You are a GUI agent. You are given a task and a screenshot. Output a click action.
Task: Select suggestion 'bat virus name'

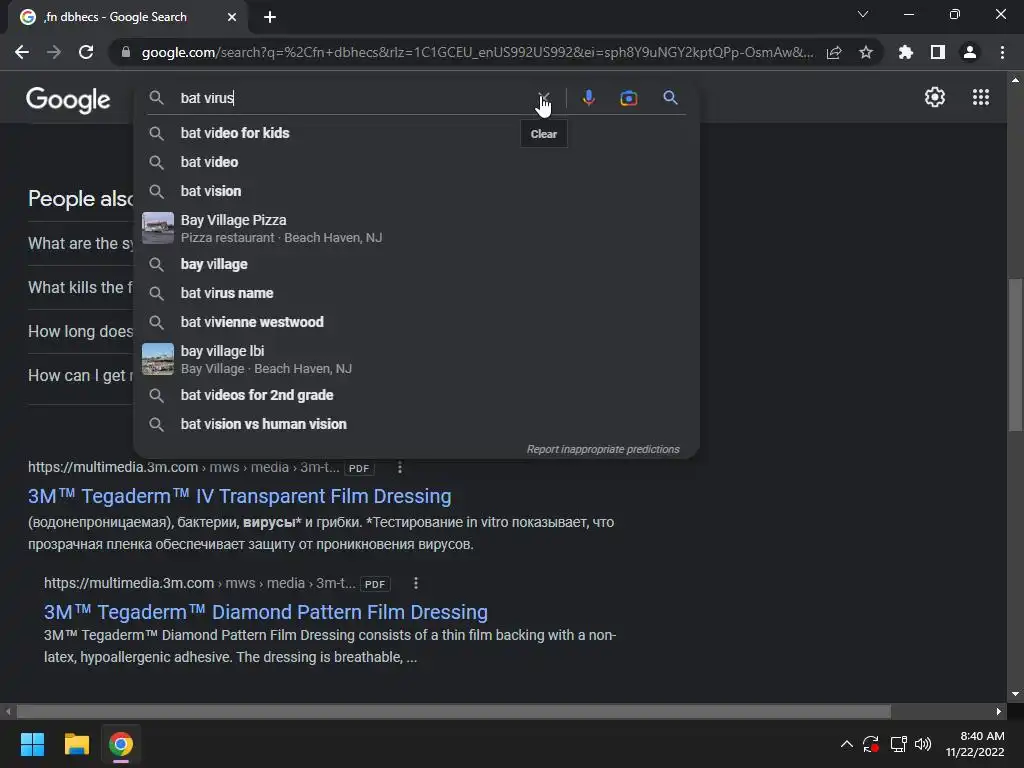pos(416,293)
